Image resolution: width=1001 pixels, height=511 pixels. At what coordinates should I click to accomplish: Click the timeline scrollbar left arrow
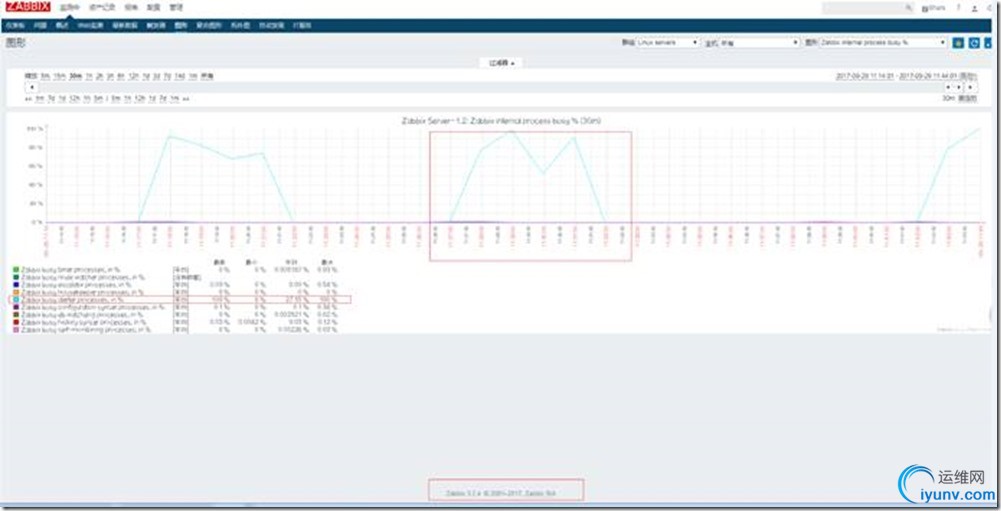(x=31, y=87)
